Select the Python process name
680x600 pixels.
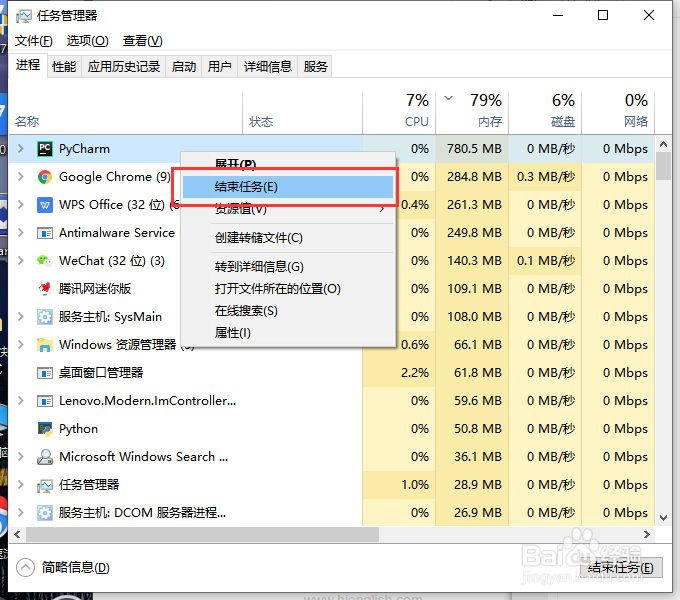(78, 429)
